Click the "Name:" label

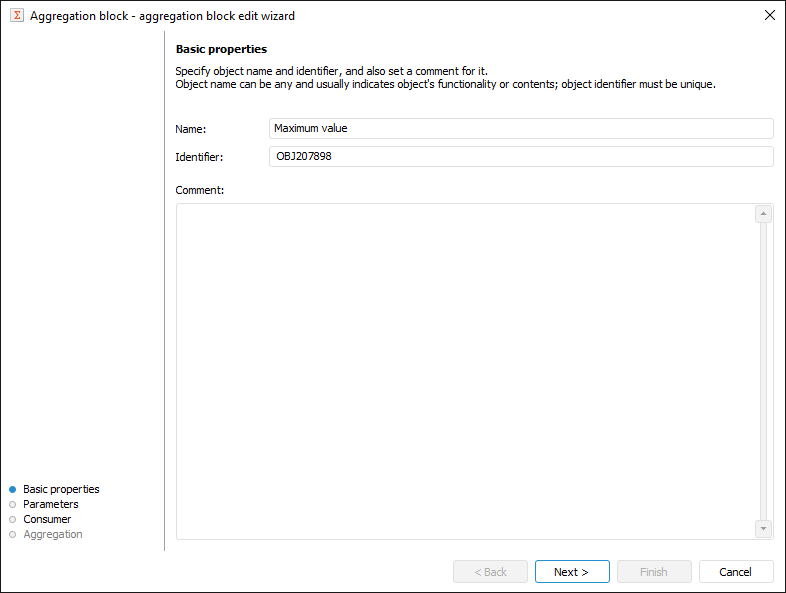[x=190, y=129]
